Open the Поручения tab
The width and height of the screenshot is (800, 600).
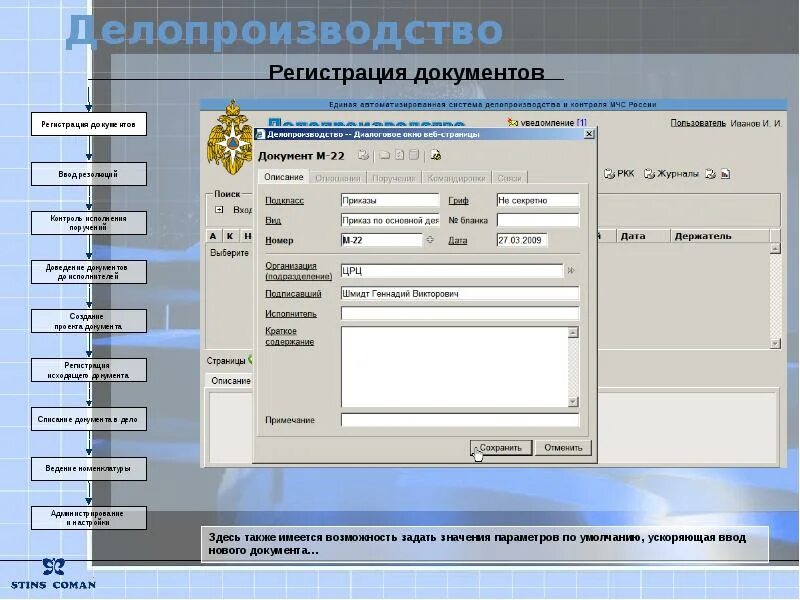[393, 178]
